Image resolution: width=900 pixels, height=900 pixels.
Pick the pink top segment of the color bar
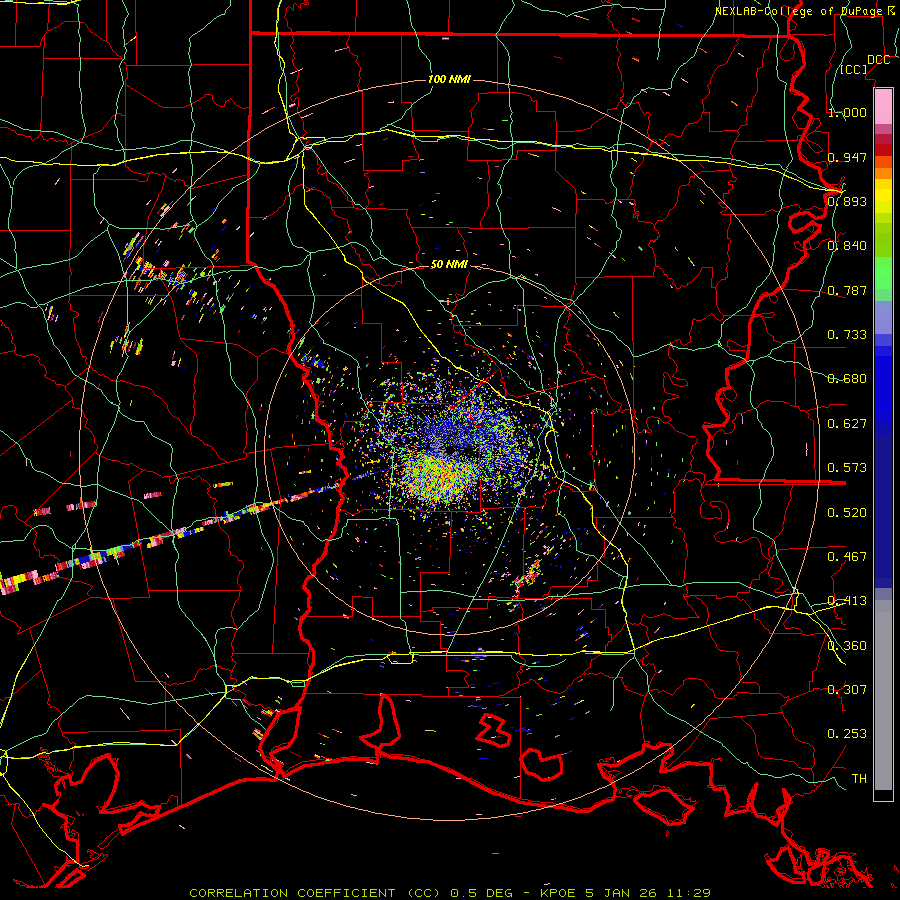pos(883,106)
